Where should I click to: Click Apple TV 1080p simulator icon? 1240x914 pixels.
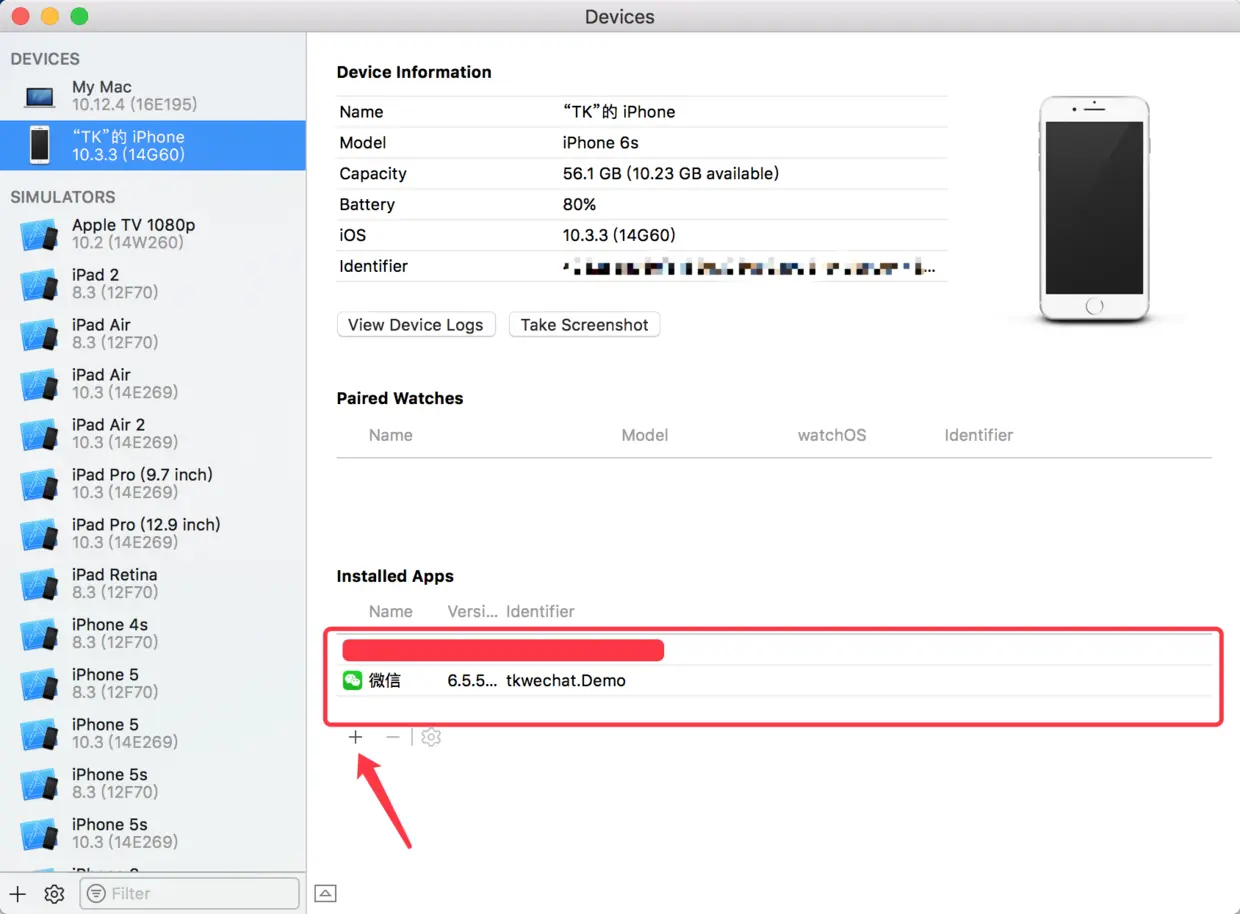pos(39,234)
